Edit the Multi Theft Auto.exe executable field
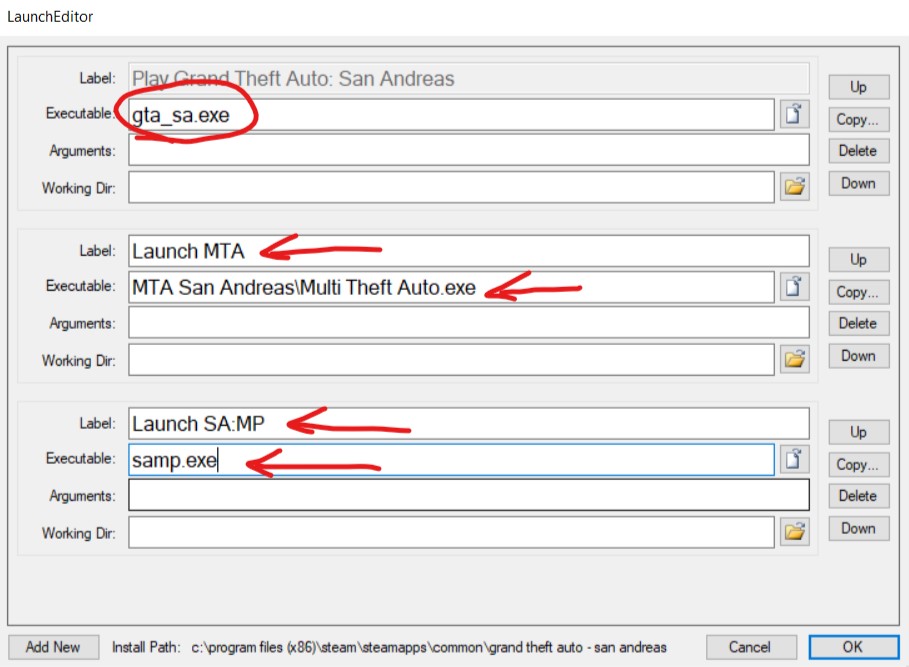Viewport: 909px width, 667px height. click(451, 287)
